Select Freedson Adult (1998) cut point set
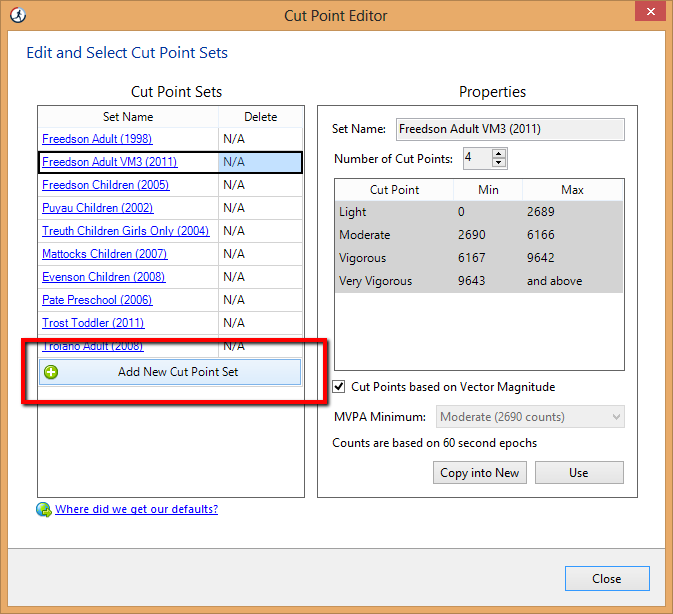This screenshot has height=614, width=673. click(97, 139)
